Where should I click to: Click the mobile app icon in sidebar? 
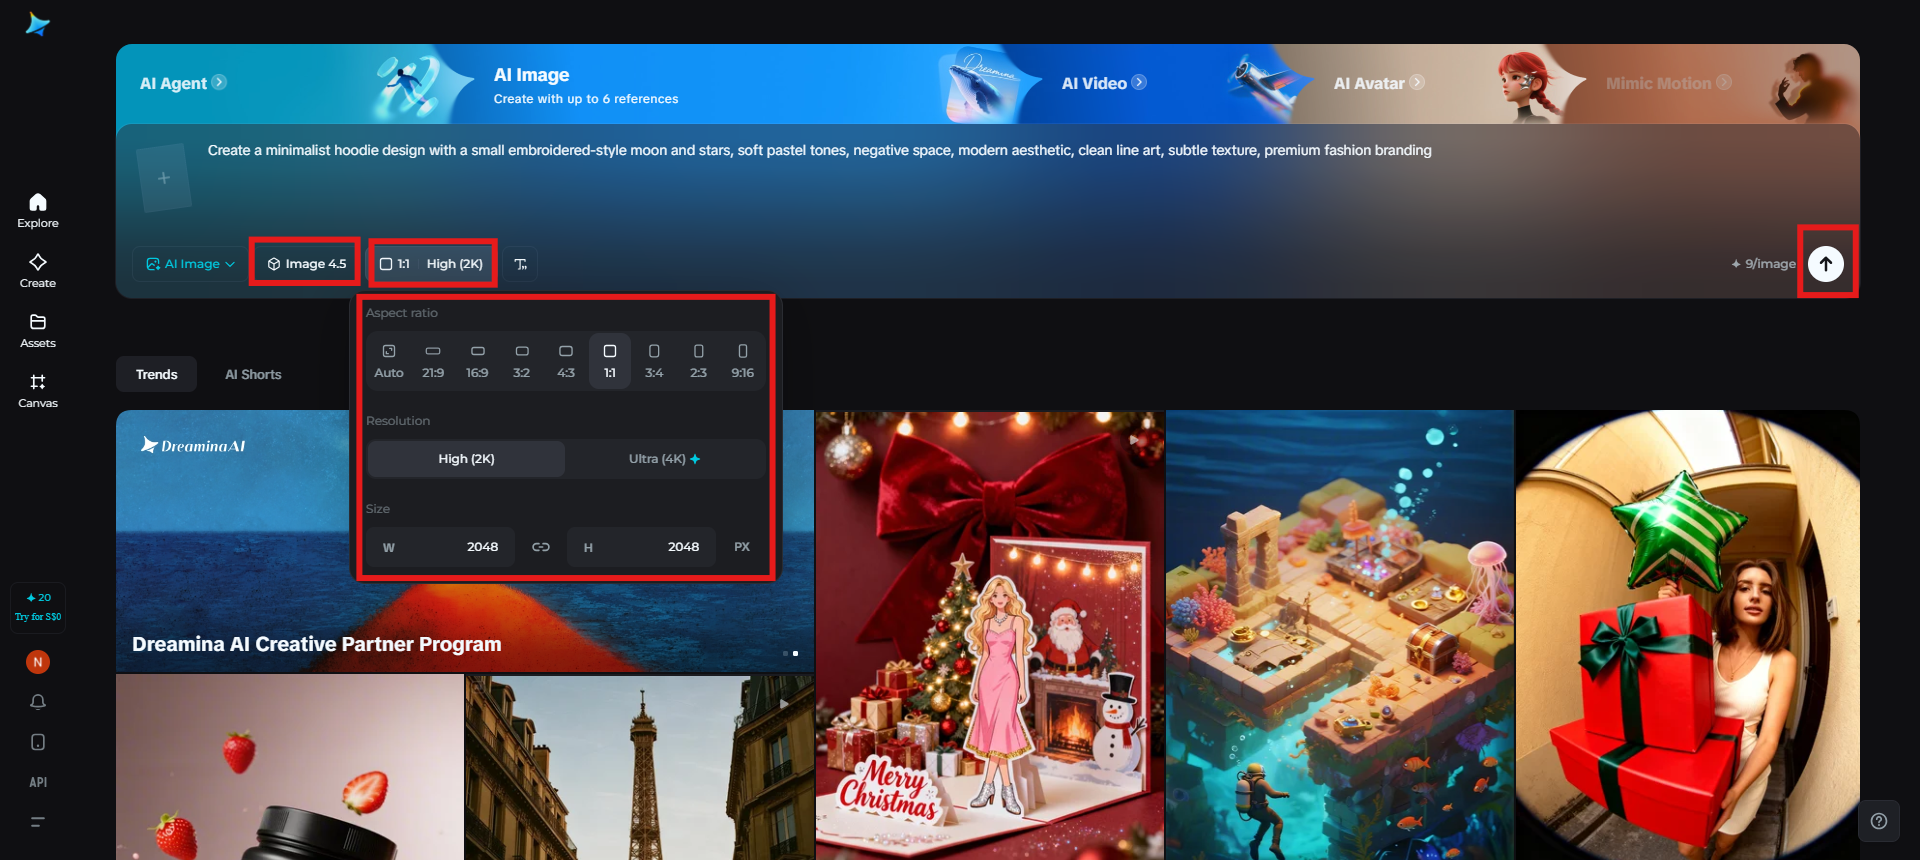point(38,742)
